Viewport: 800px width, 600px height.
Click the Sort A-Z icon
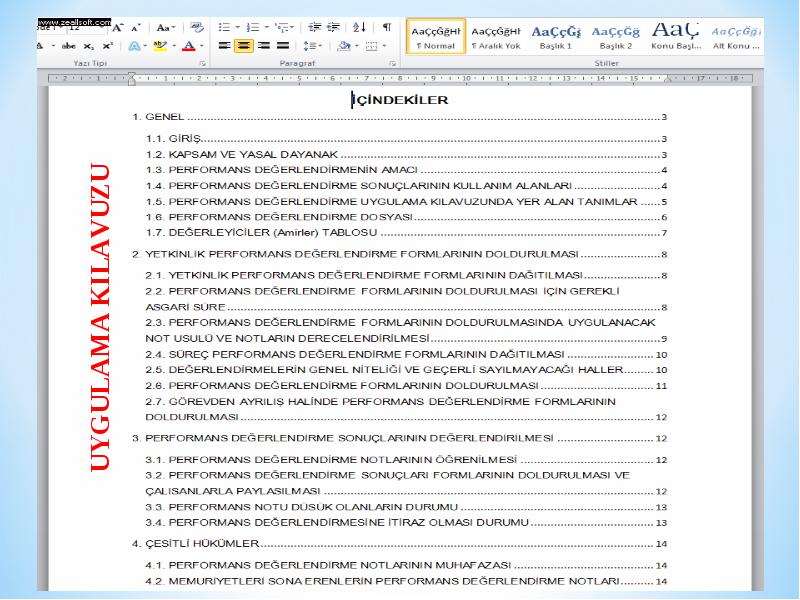359,27
